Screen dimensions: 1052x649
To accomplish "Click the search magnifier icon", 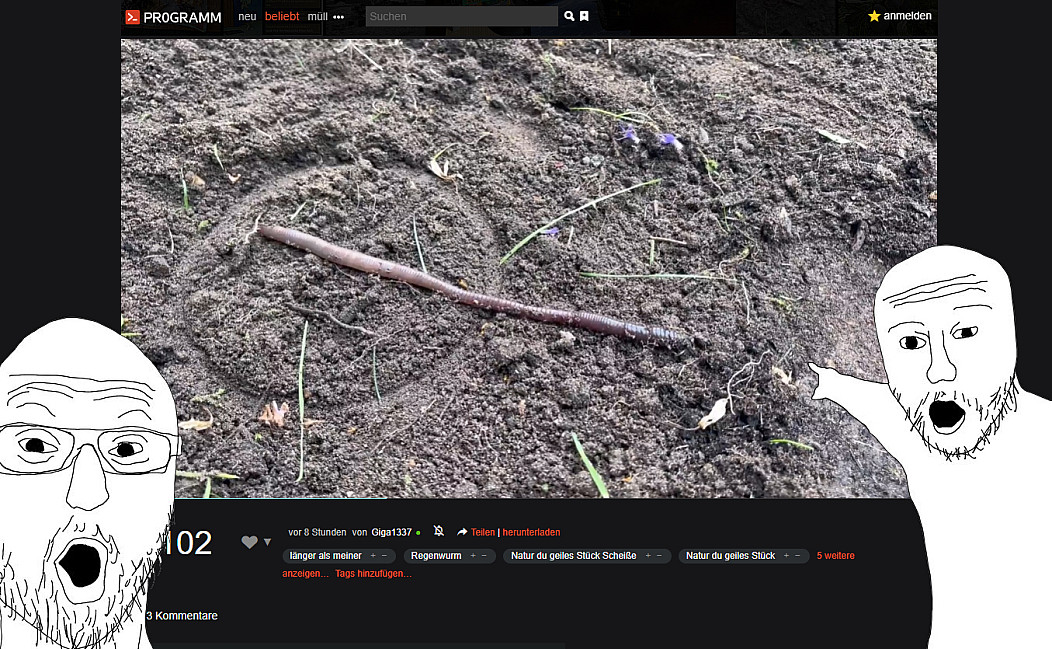I will [569, 16].
